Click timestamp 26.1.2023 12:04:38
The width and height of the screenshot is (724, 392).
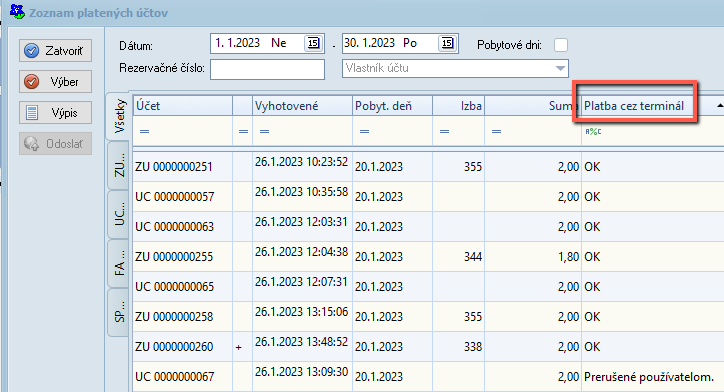301,252
